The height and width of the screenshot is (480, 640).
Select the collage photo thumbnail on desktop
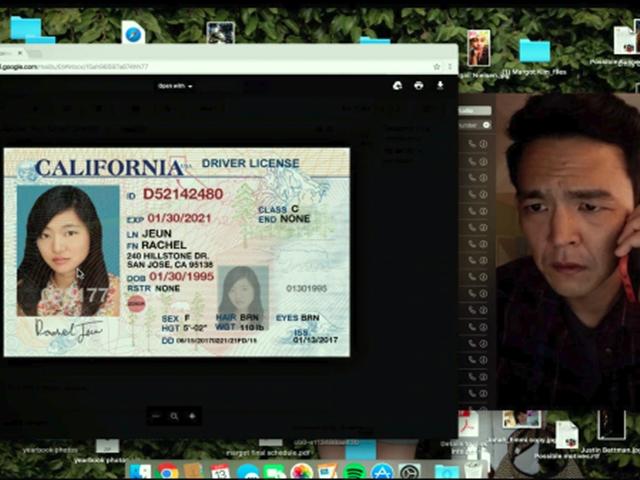pos(521,420)
